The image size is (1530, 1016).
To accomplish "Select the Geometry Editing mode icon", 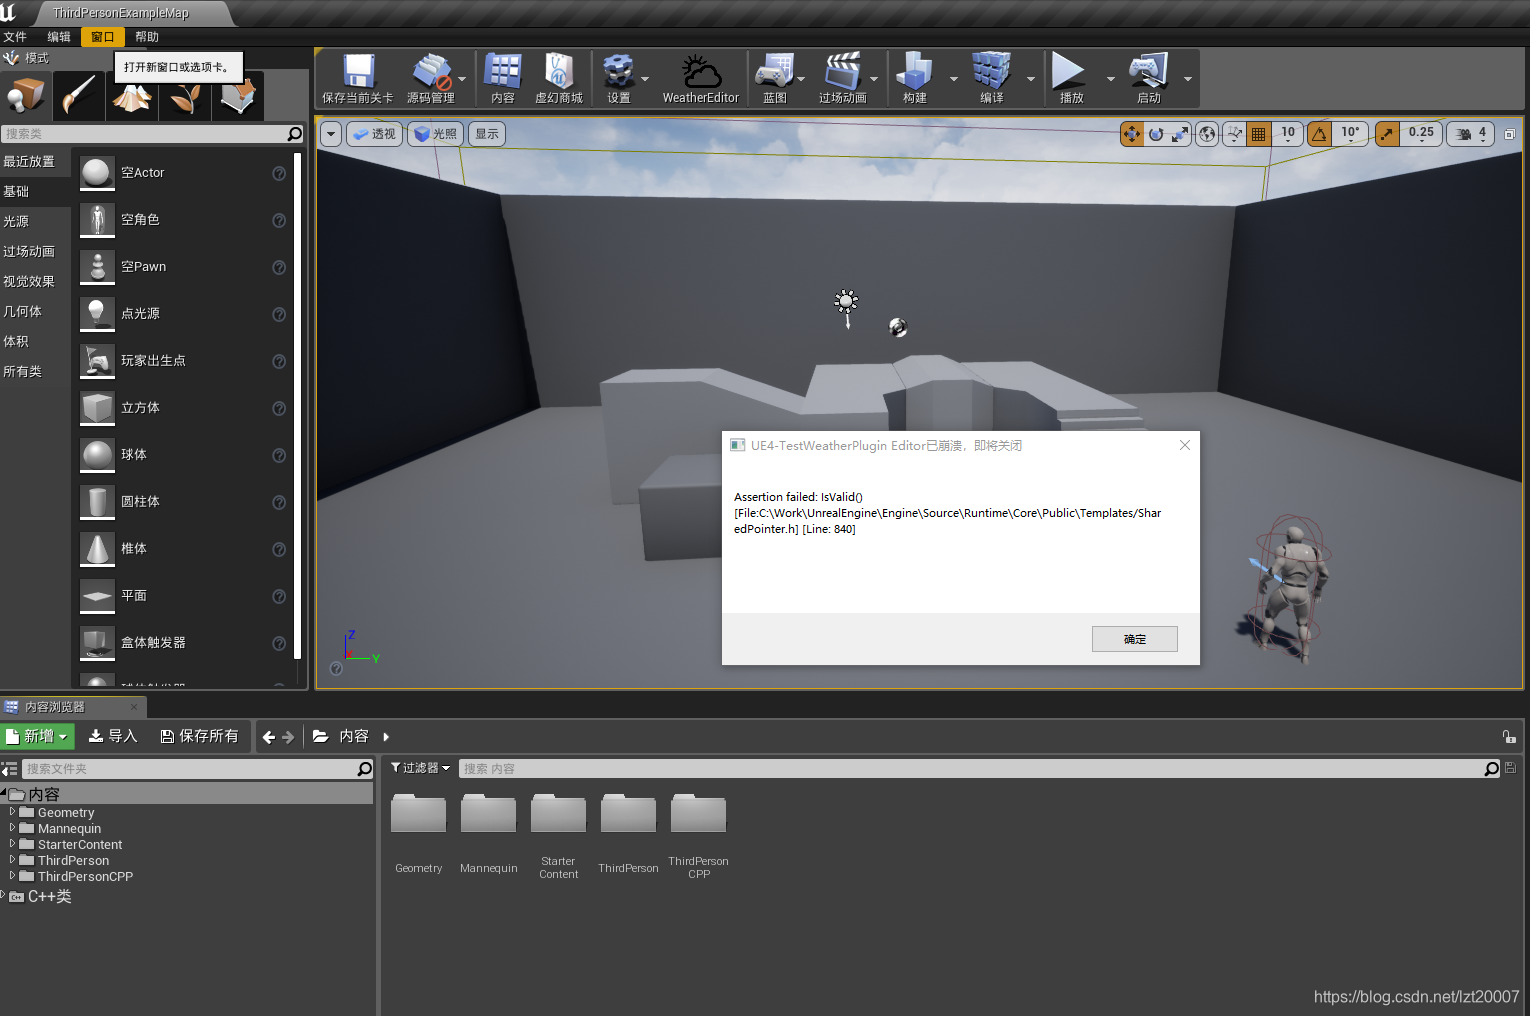I will [238, 96].
